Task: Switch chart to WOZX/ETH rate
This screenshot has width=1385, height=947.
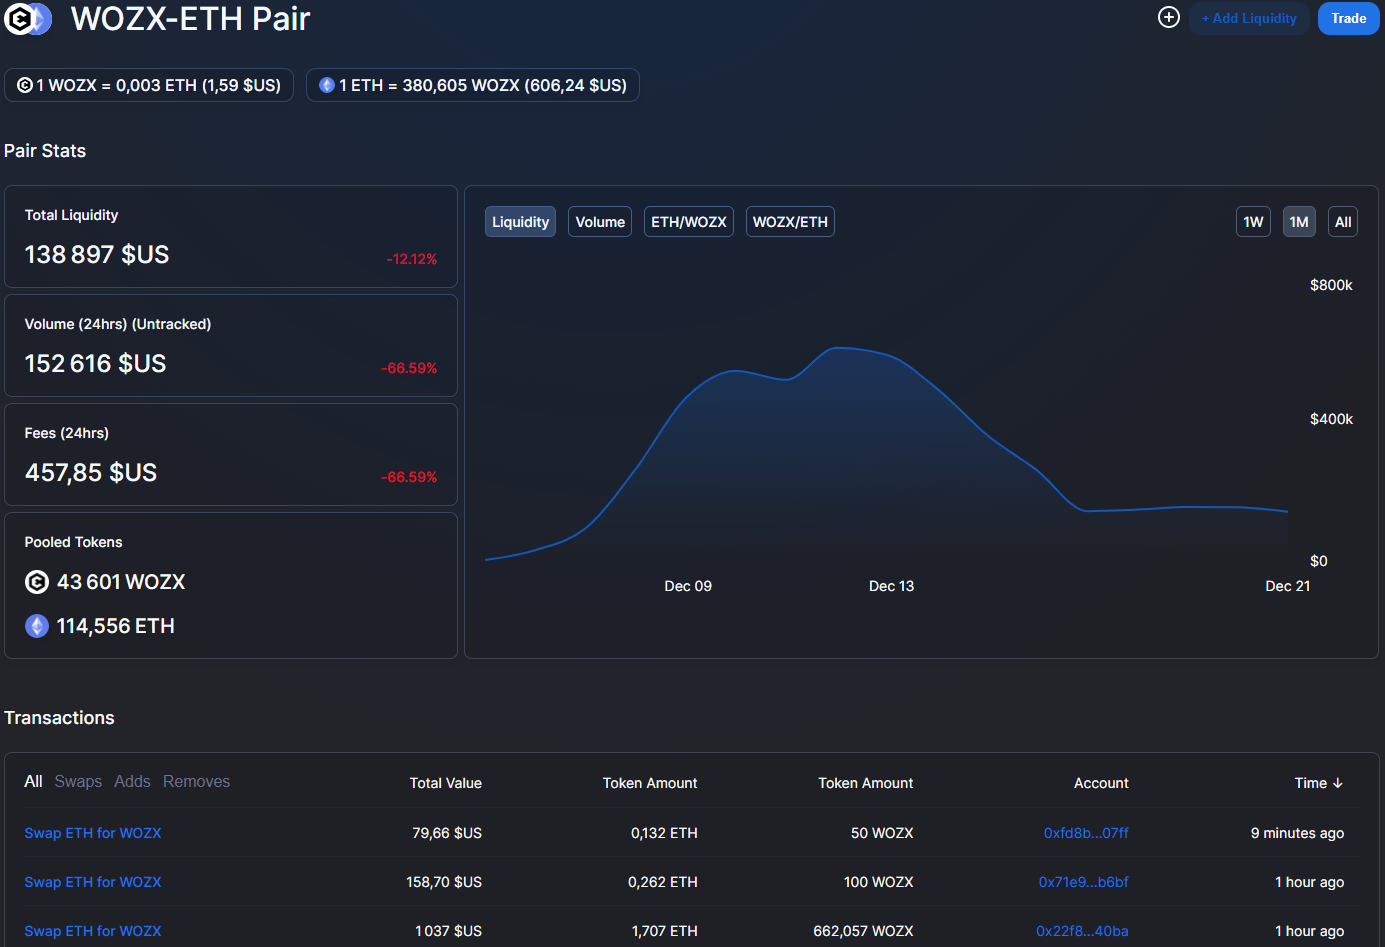Action: point(790,222)
